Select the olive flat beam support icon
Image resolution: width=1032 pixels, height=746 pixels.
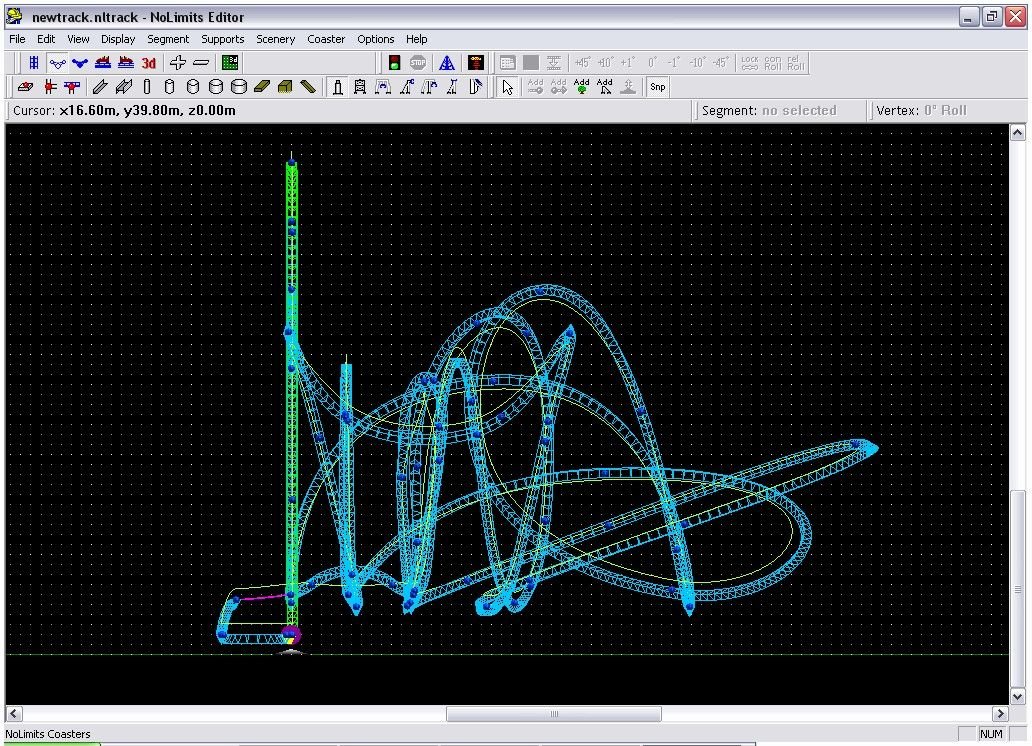pos(262,87)
